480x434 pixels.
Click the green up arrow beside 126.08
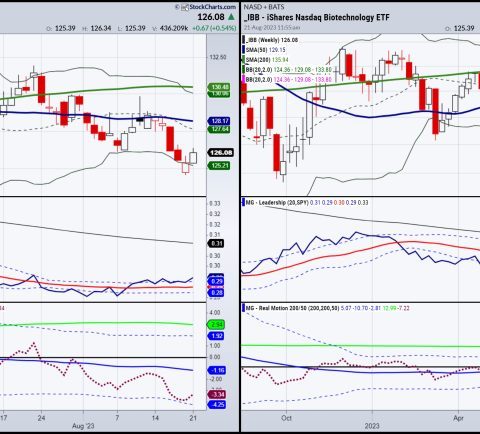click(231, 17)
